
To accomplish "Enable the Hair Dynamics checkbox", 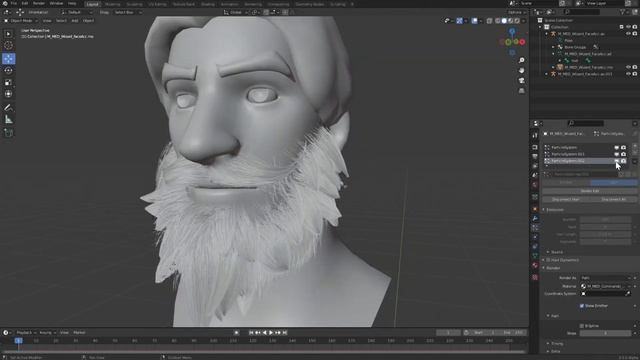I will click(548, 260).
